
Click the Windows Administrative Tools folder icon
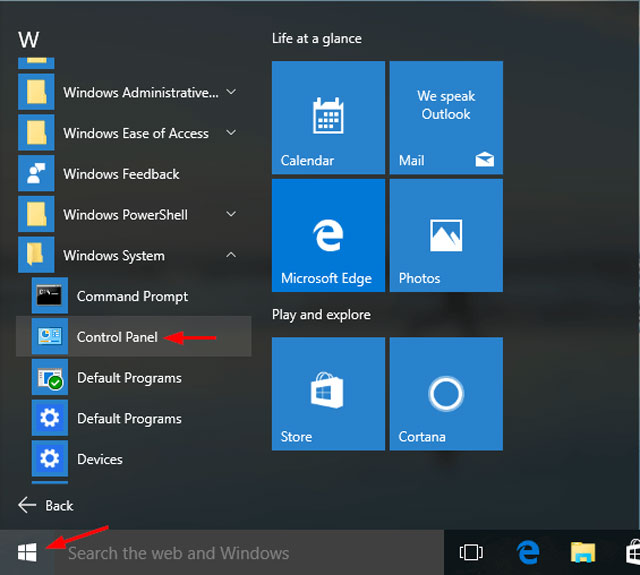[36, 92]
